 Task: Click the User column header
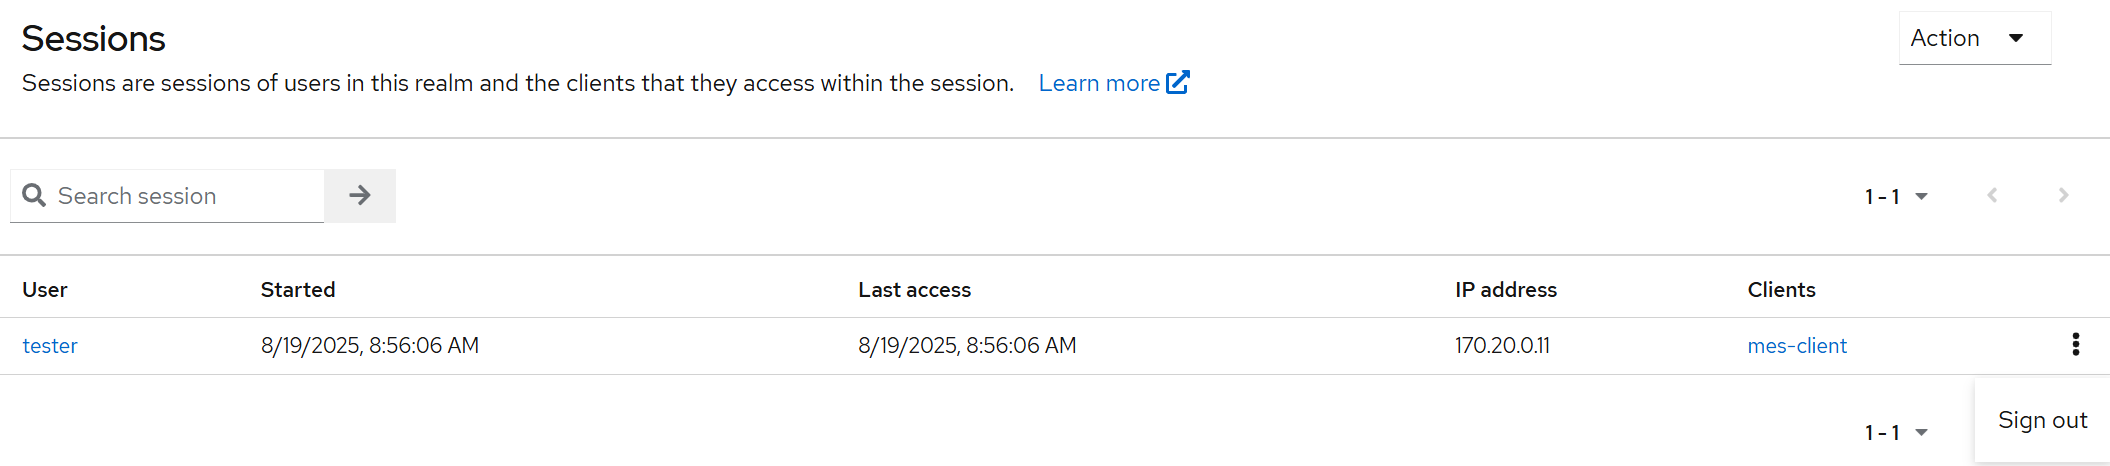click(45, 290)
